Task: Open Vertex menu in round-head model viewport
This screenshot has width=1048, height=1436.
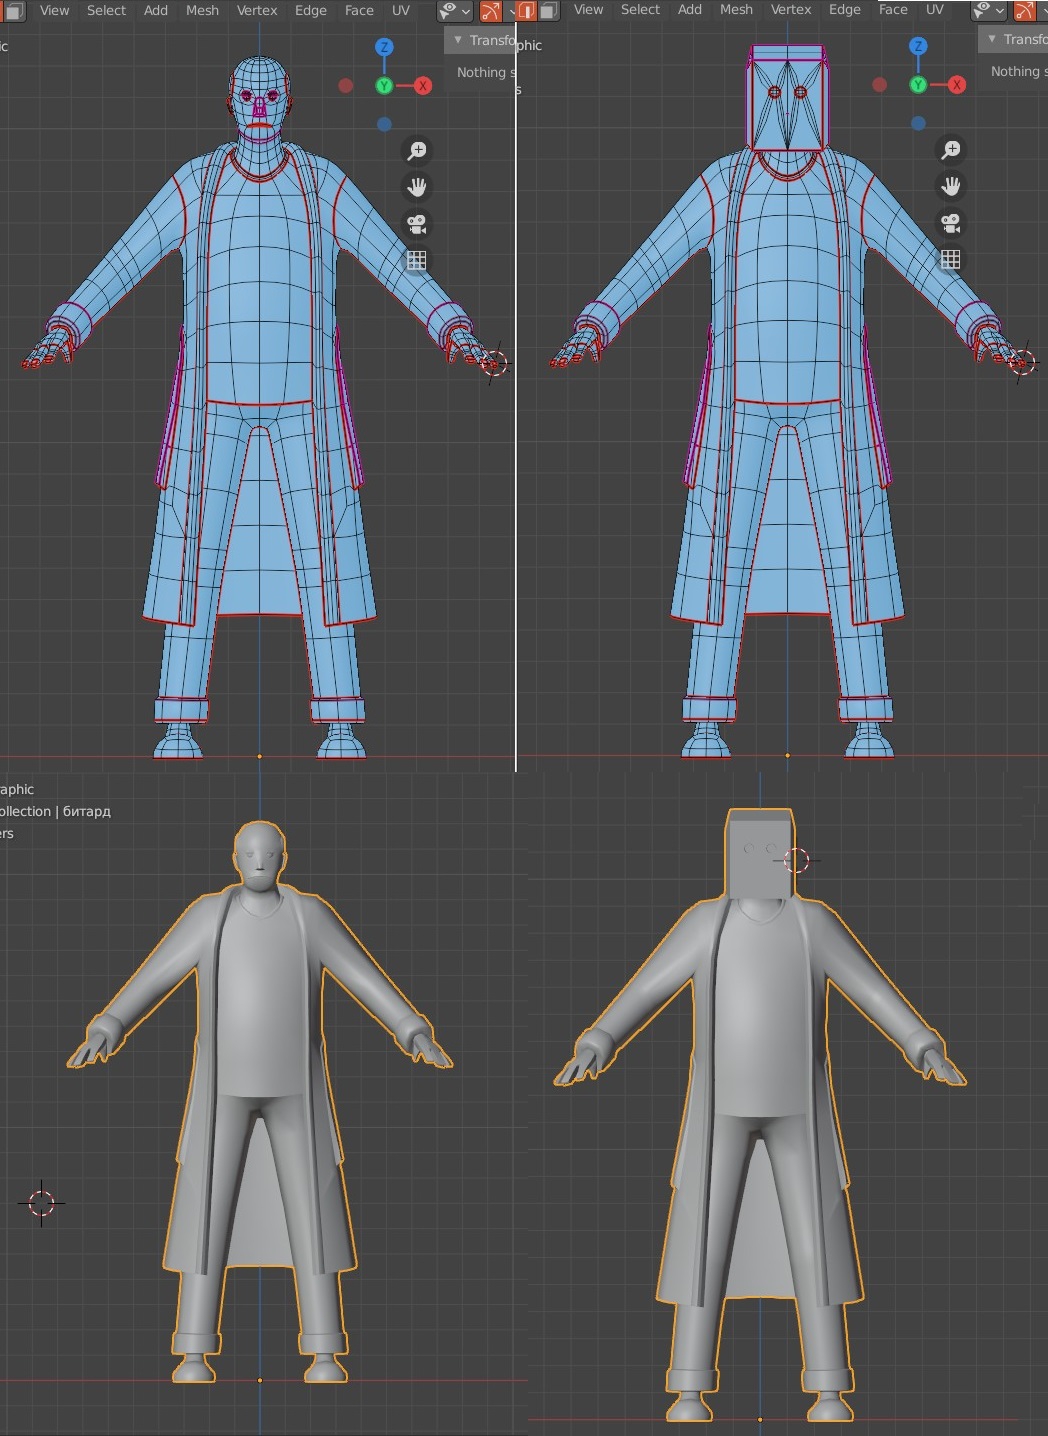Action: [257, 10]
